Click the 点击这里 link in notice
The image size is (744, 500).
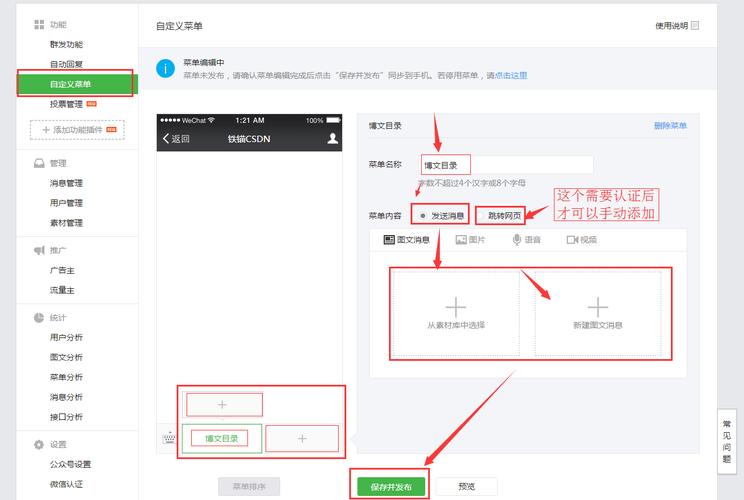(x=511, y=75)
